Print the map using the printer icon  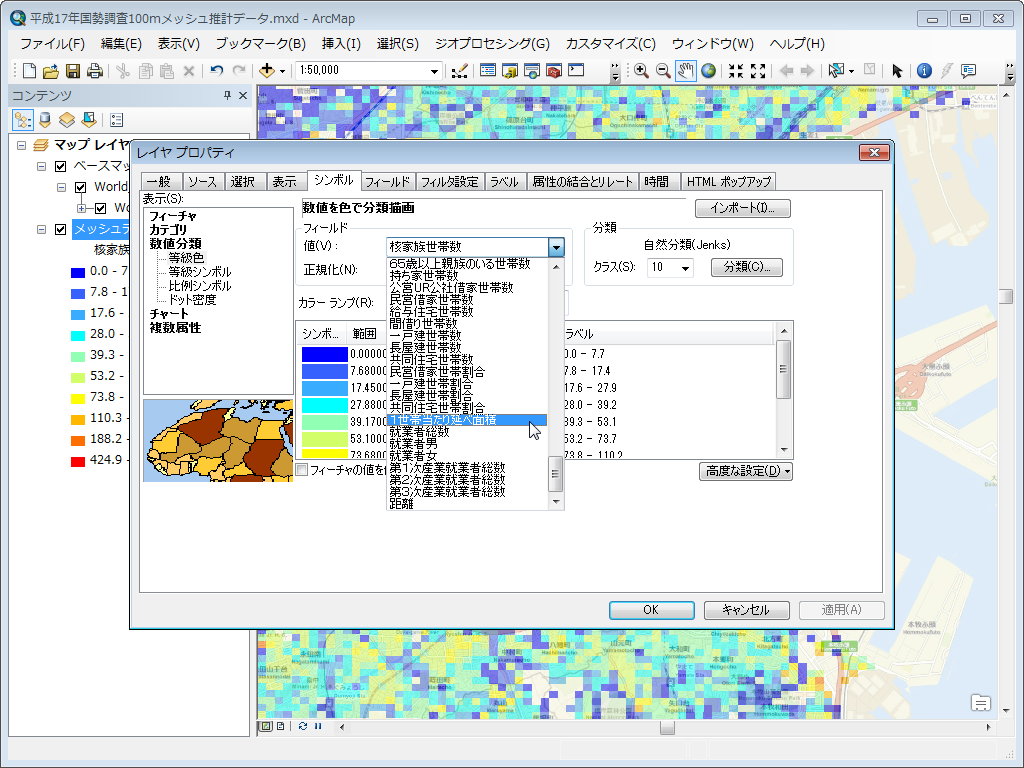click(95, 71)
